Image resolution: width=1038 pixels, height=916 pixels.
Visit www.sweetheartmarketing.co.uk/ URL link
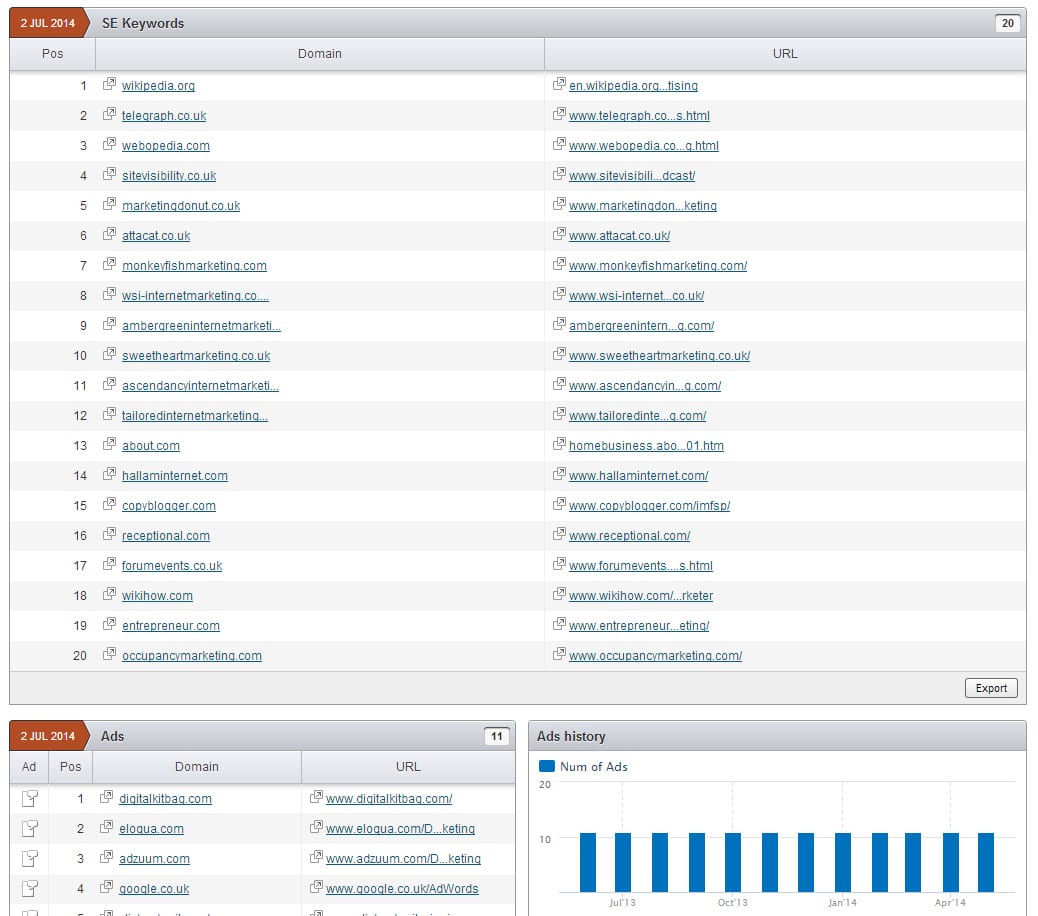click(659, 355)
